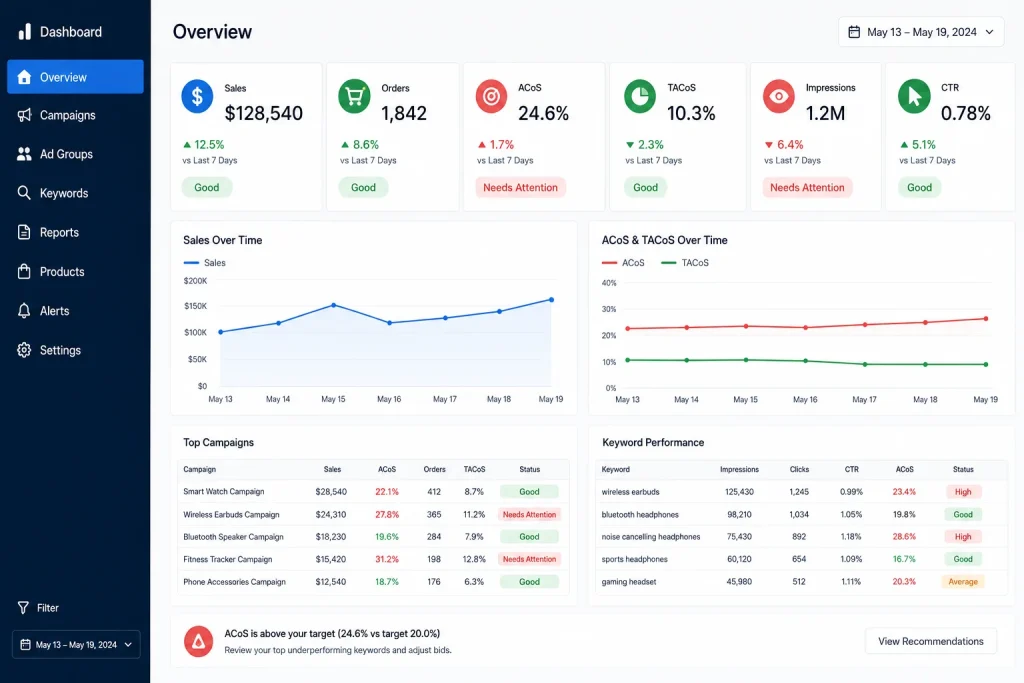Click the wireless earbuds keyword
The width and height of the screenshot is (1024, 683).
coord(630,492)
